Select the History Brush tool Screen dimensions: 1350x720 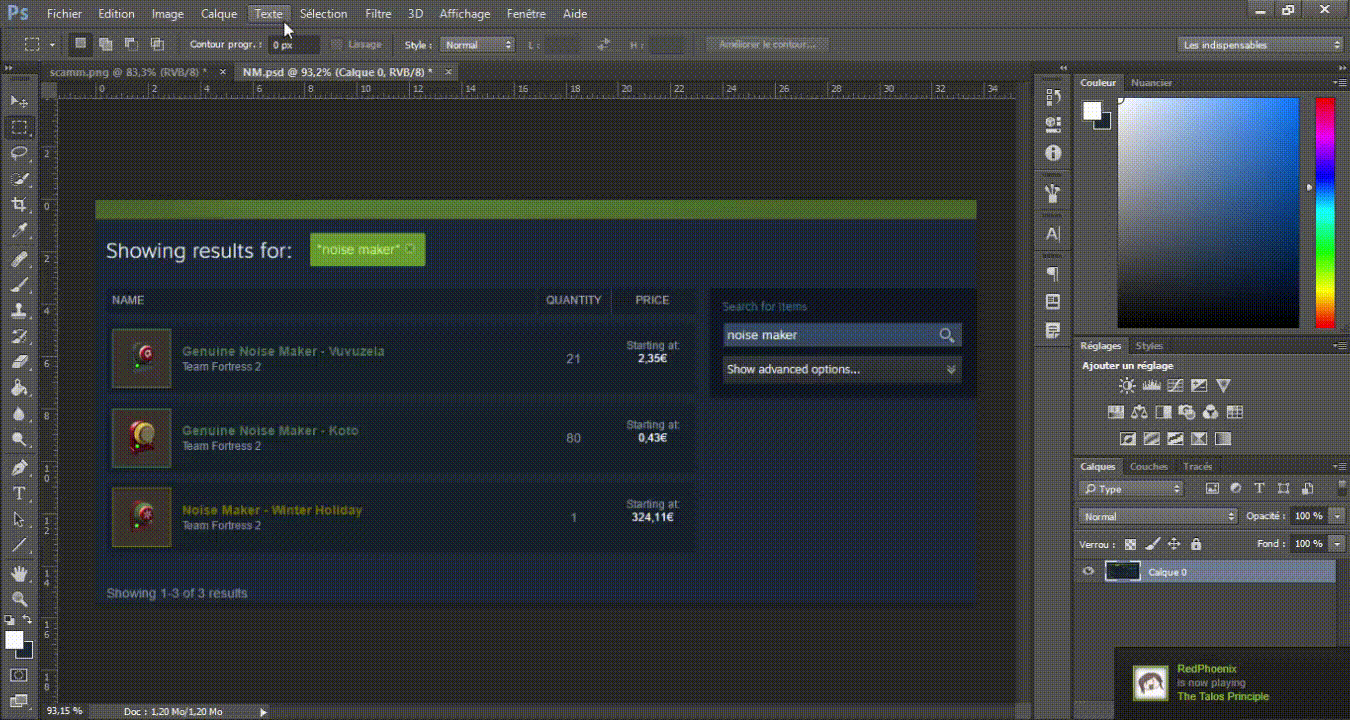[x=19, y=337]
